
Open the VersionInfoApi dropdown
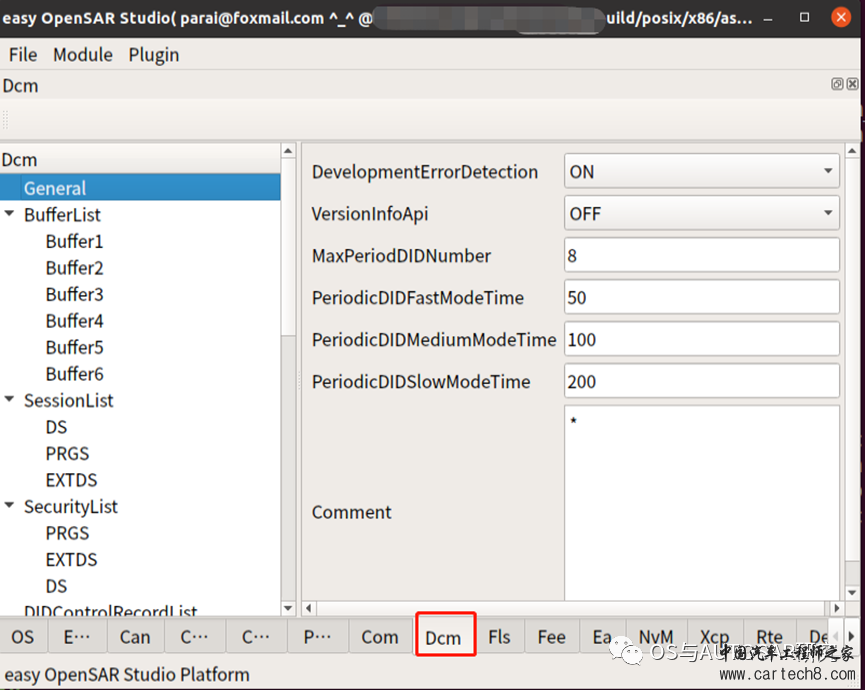(702, 213)
